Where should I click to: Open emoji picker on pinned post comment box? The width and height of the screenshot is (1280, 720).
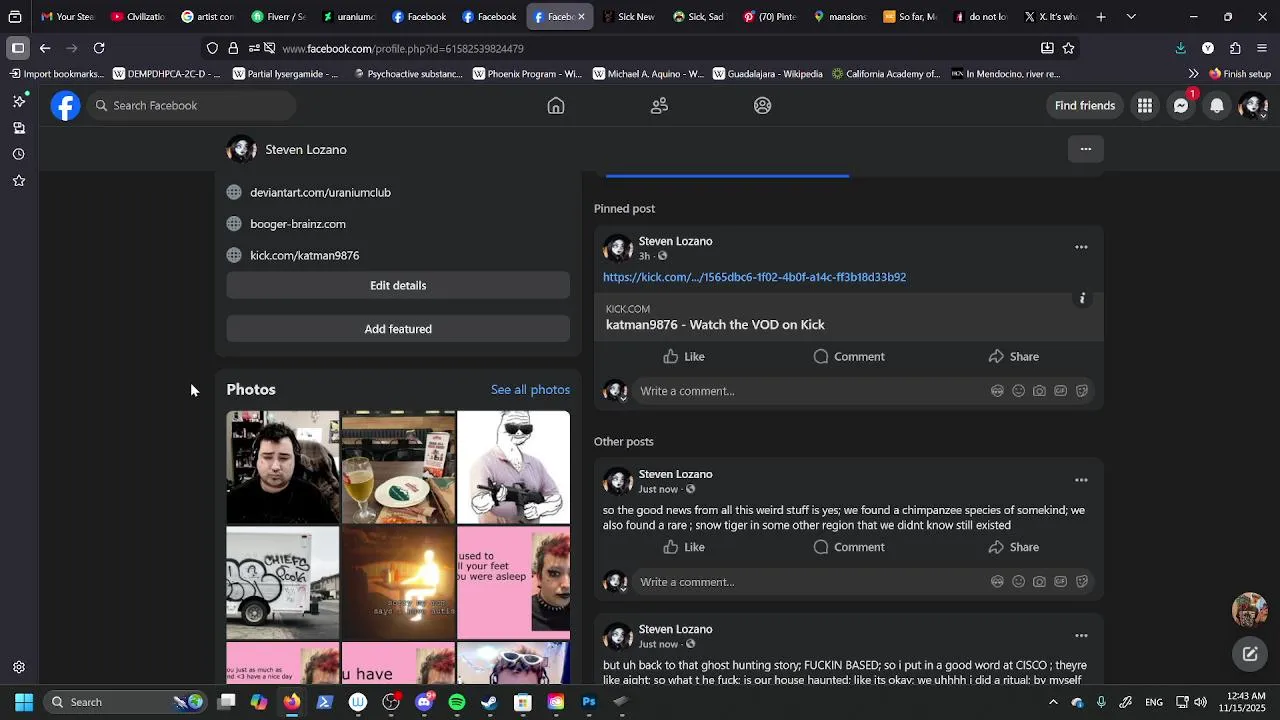tap(1018, 391)
